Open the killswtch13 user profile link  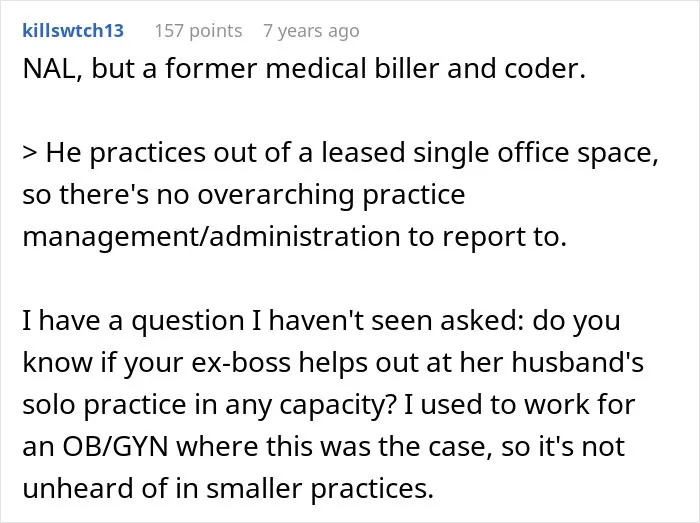(x=73, y=31)
